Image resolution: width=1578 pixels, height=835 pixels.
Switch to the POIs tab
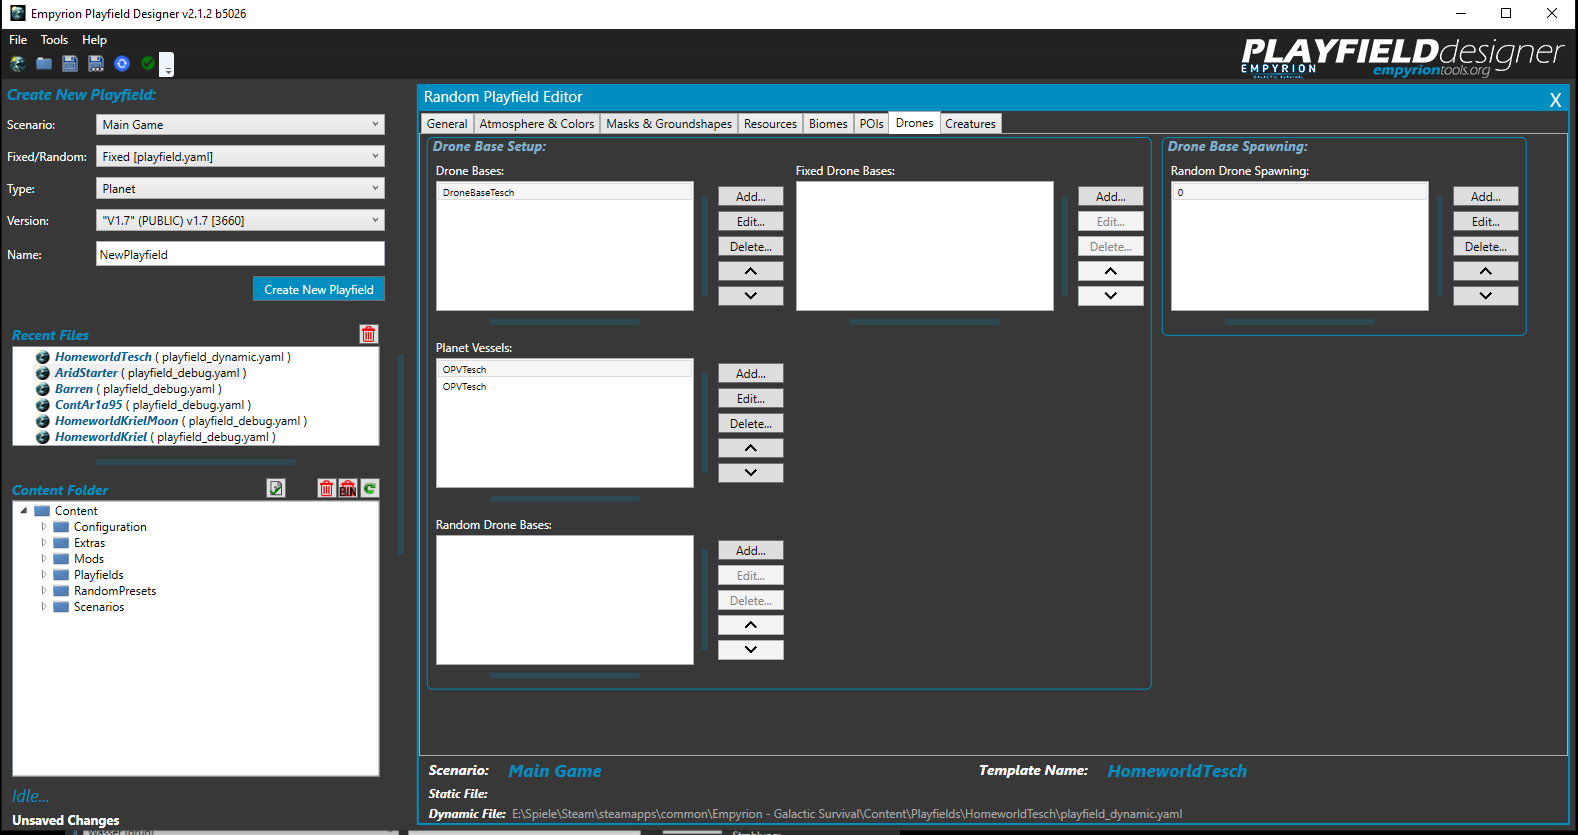872,124
